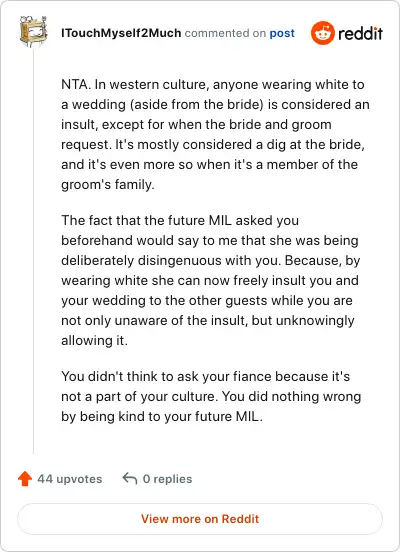This screenshot has width=400, height=552.
Task: Open the ITouchMyself2Much username link
Action: click(x=121, y=33)
